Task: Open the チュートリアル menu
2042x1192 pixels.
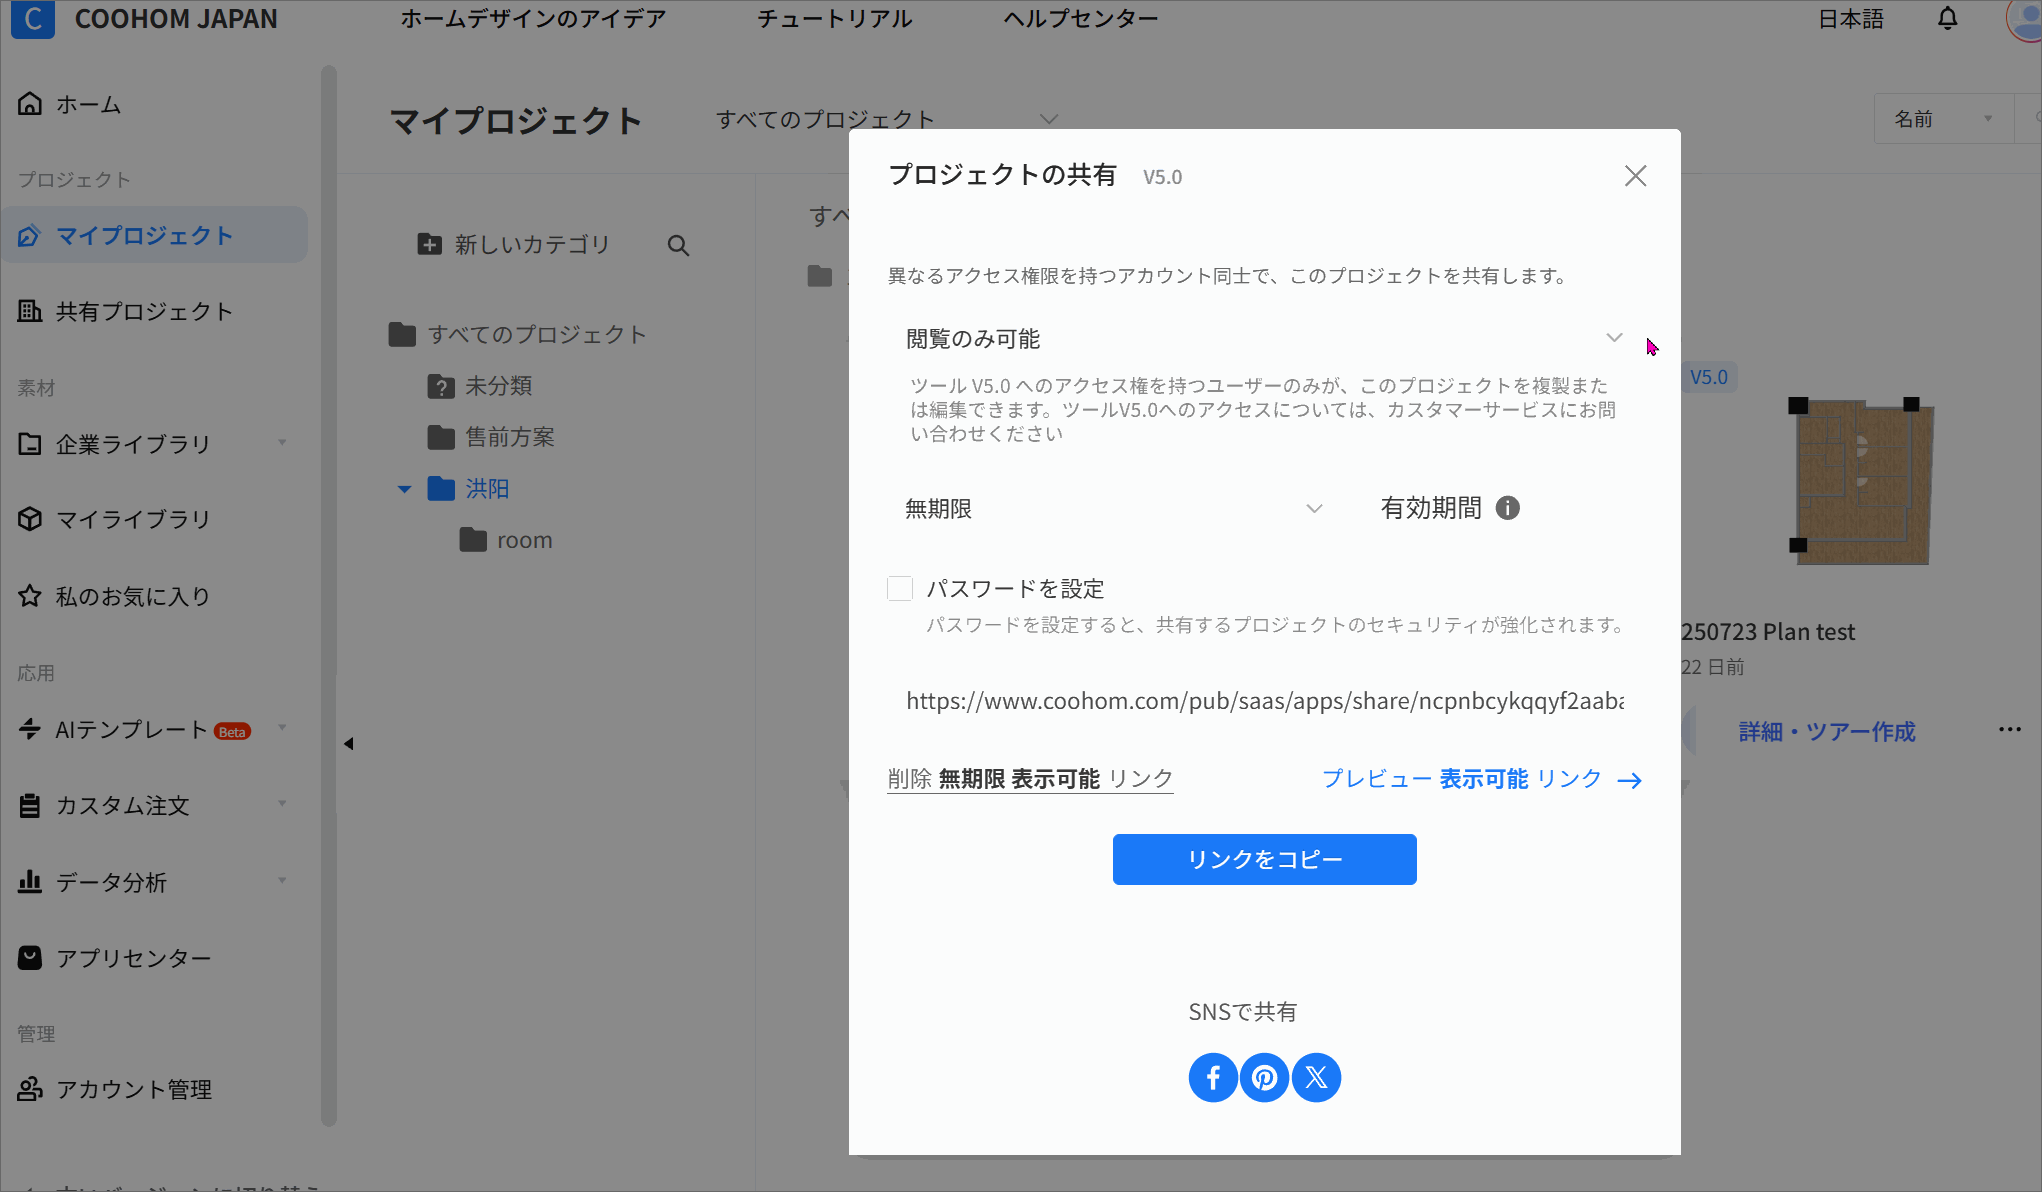Action: pos(834,19)
